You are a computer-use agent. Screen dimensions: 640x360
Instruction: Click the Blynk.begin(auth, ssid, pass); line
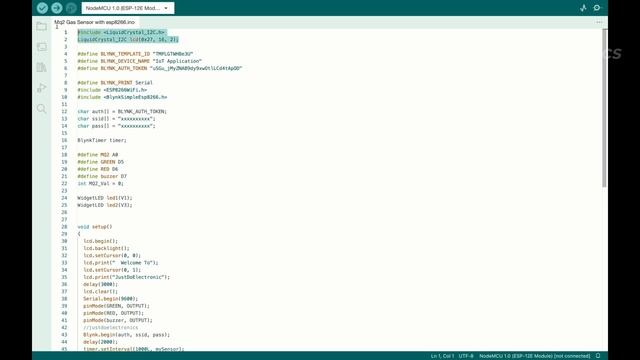127,335
